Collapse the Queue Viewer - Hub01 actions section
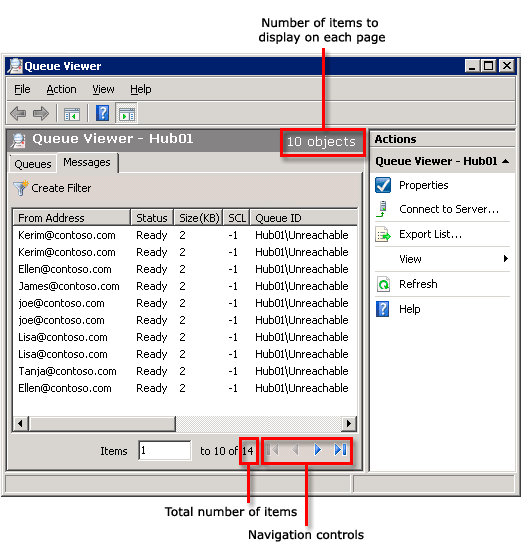This screenshot has height=550, width=521. (505, 161)
